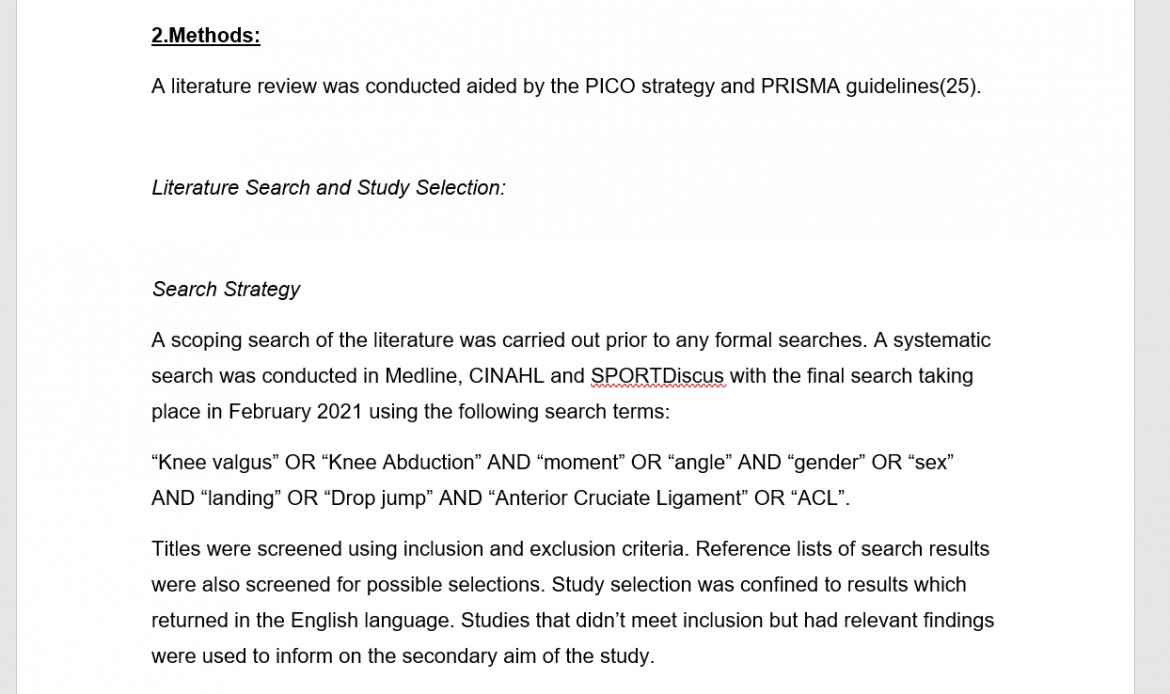Click the "2.Methods:" underlined heading
1170x694 pixels.
coord(205,36)
